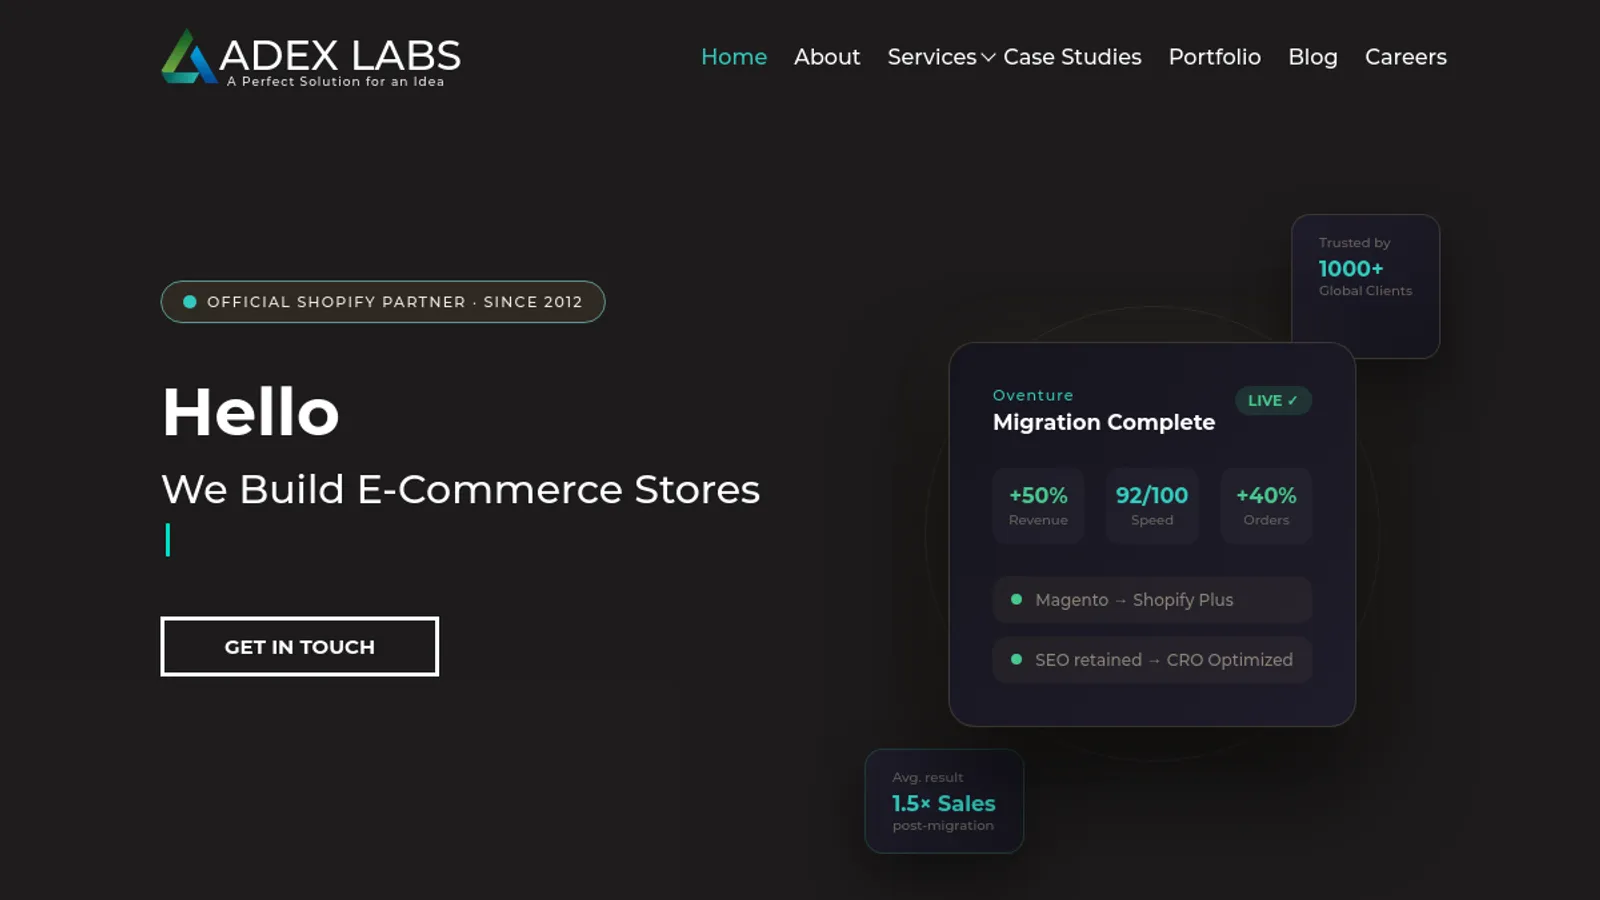Go to the Home nav item
Viewport: 1600px width, 900px height.
734,57
